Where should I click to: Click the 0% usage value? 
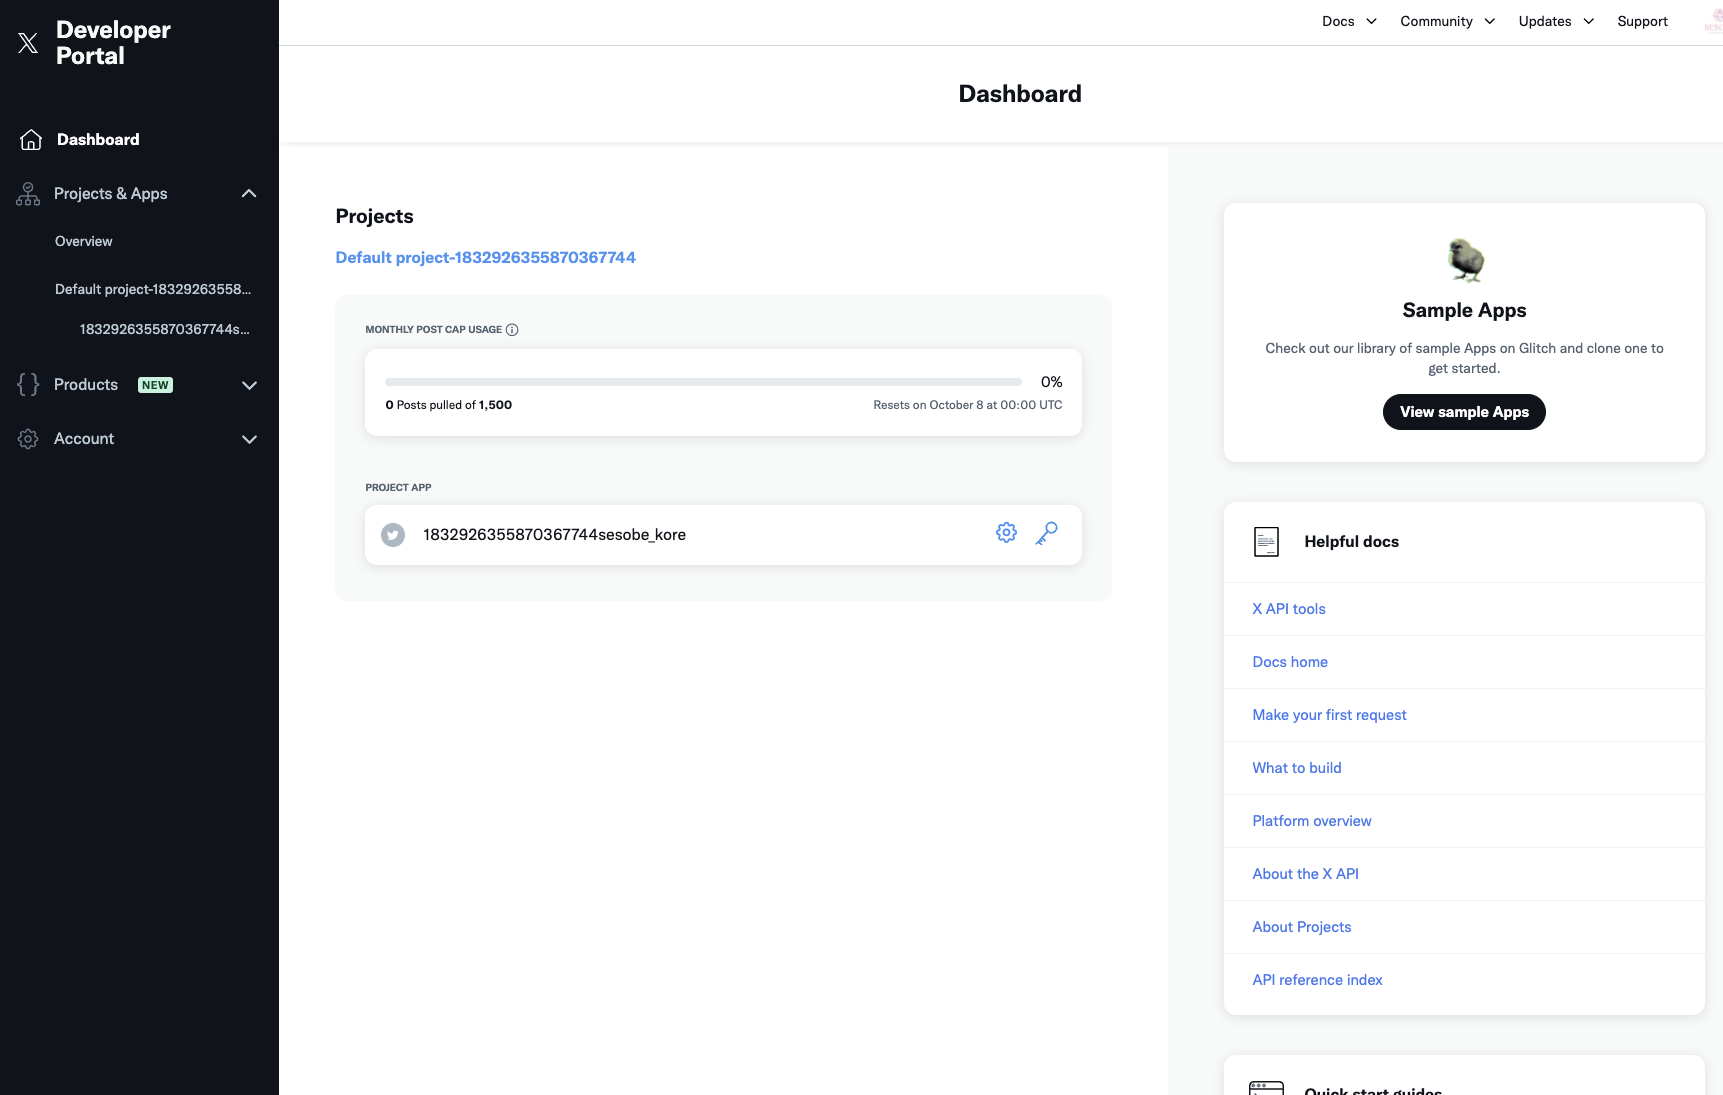pyautogui.click(x=1051, y=382)
